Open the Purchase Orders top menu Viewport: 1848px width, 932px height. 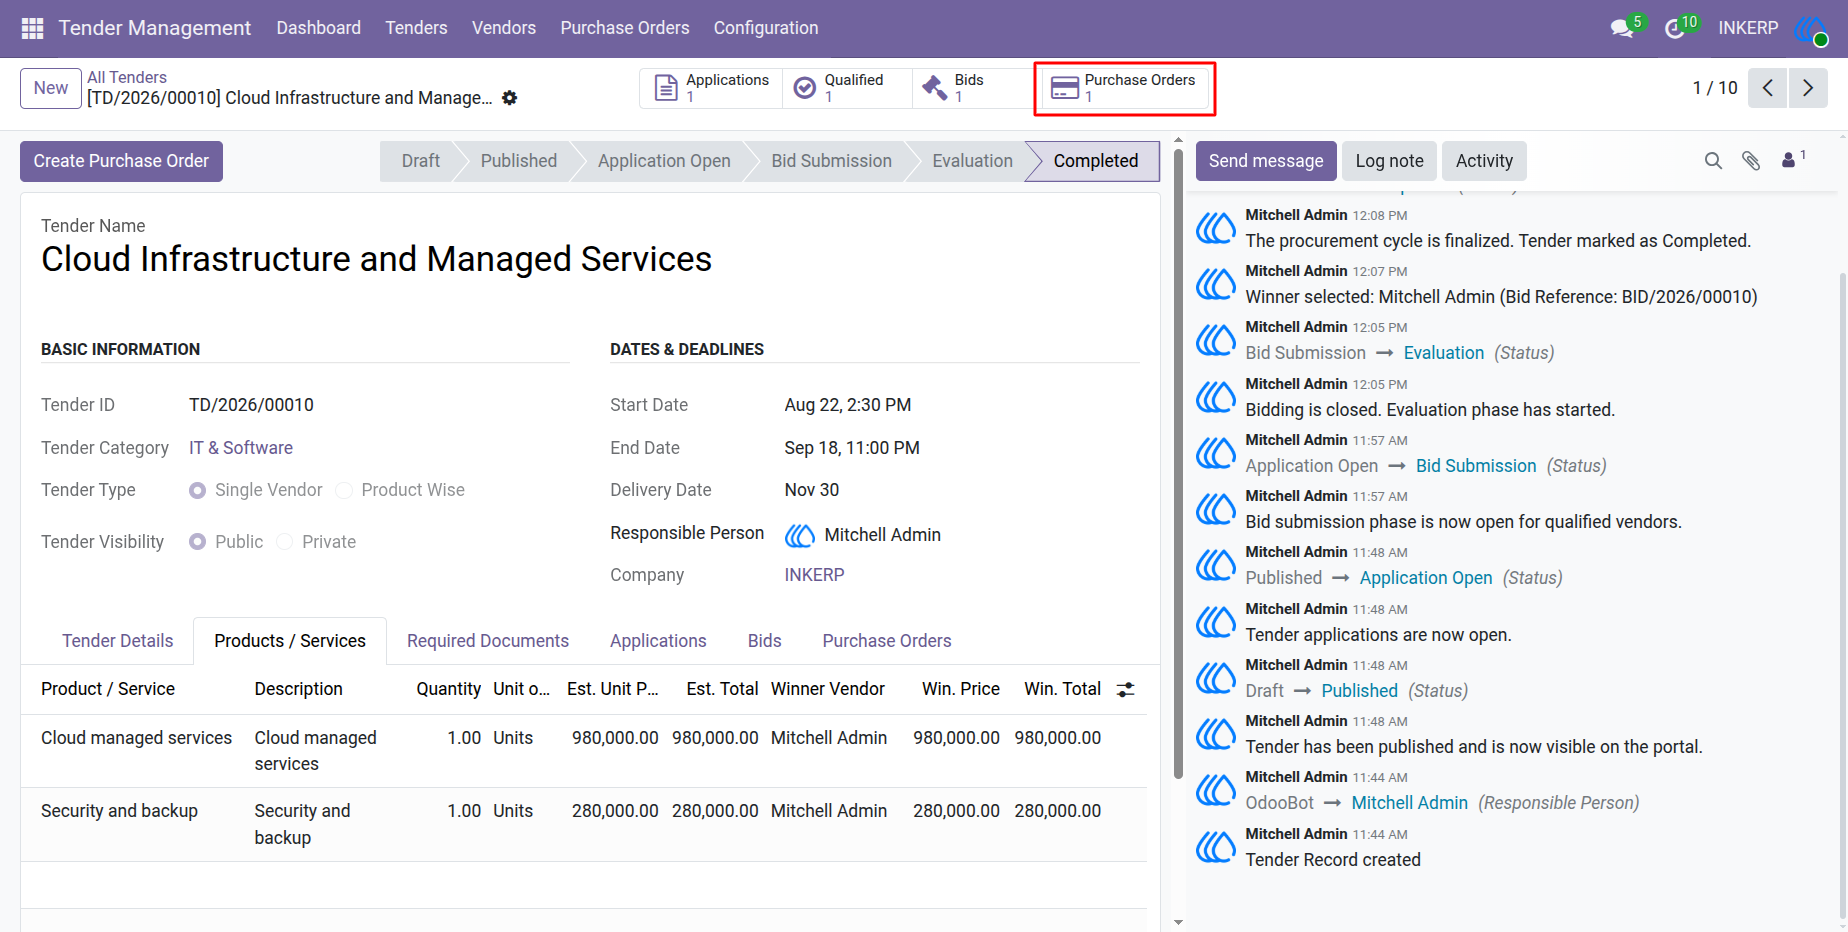pyautogui.click(x=625, y=28)
